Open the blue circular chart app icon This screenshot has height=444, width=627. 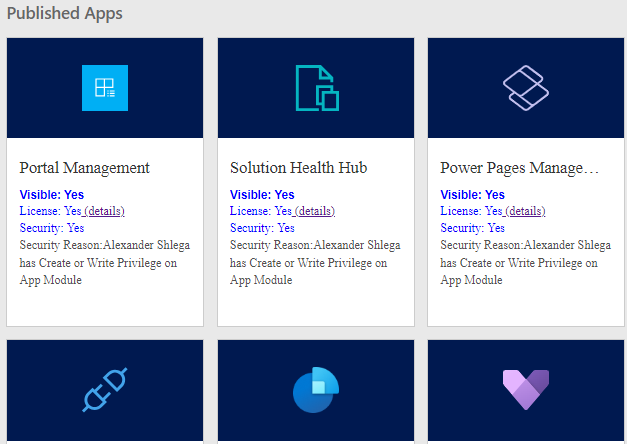(316, 390)
